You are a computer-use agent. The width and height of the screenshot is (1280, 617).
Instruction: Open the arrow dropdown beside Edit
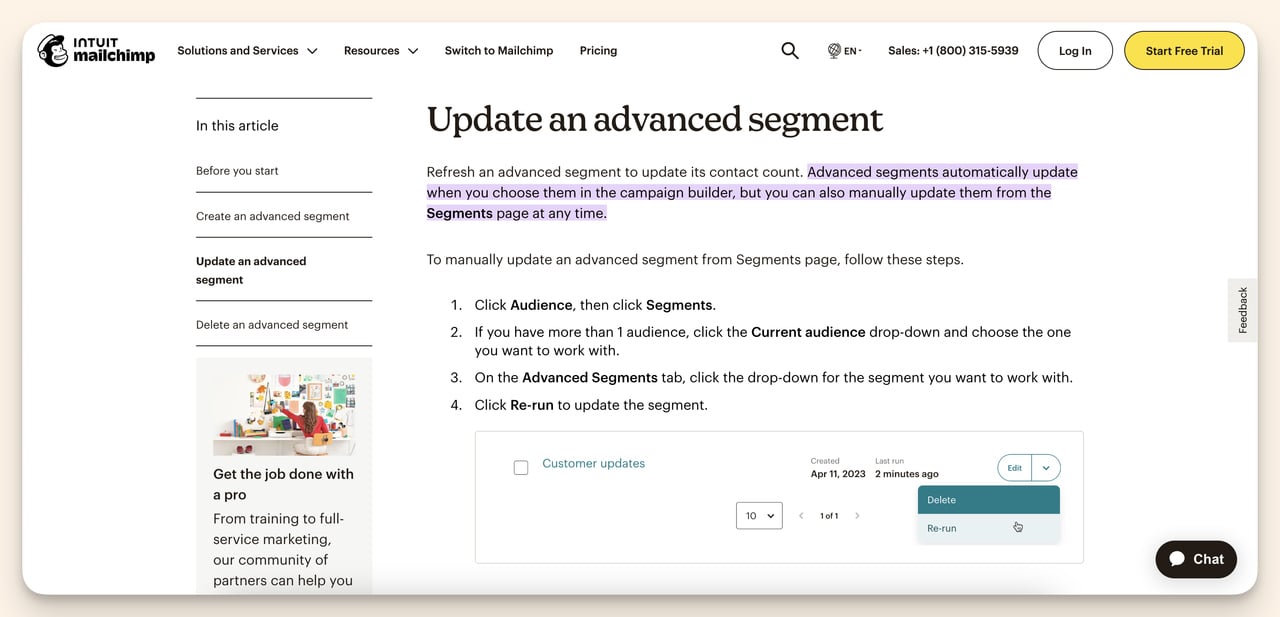tap(1046, 467)
